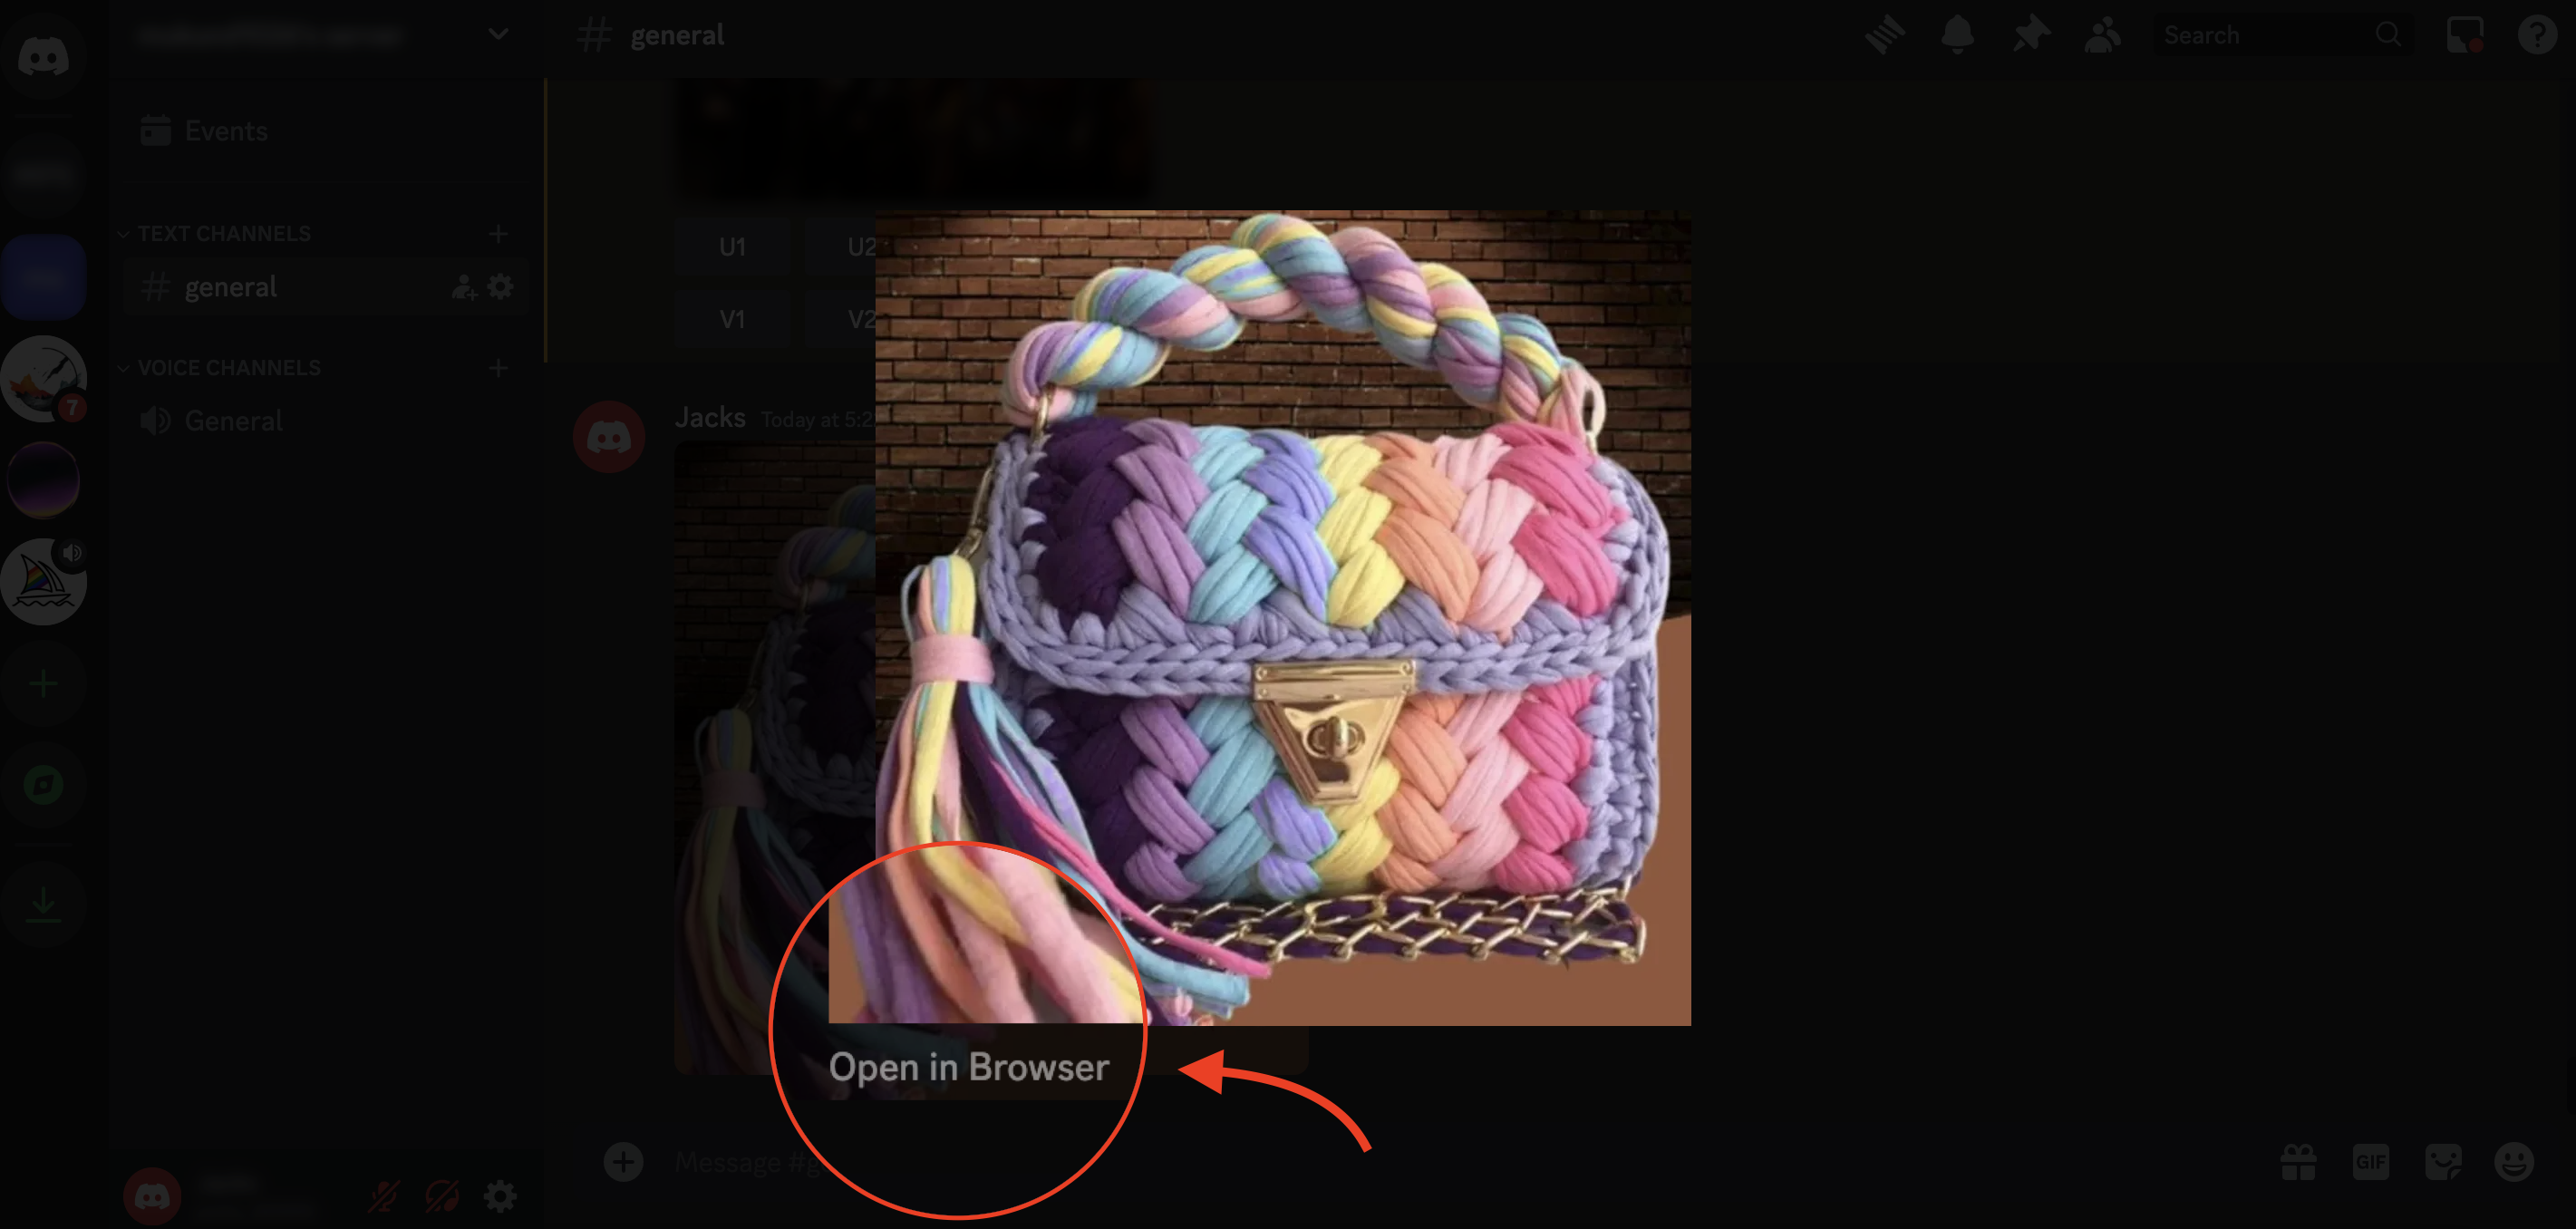The height and width of the screenshot is (1229, 2576).
Task: Toggle notification bell for server
Action: 1960,36
